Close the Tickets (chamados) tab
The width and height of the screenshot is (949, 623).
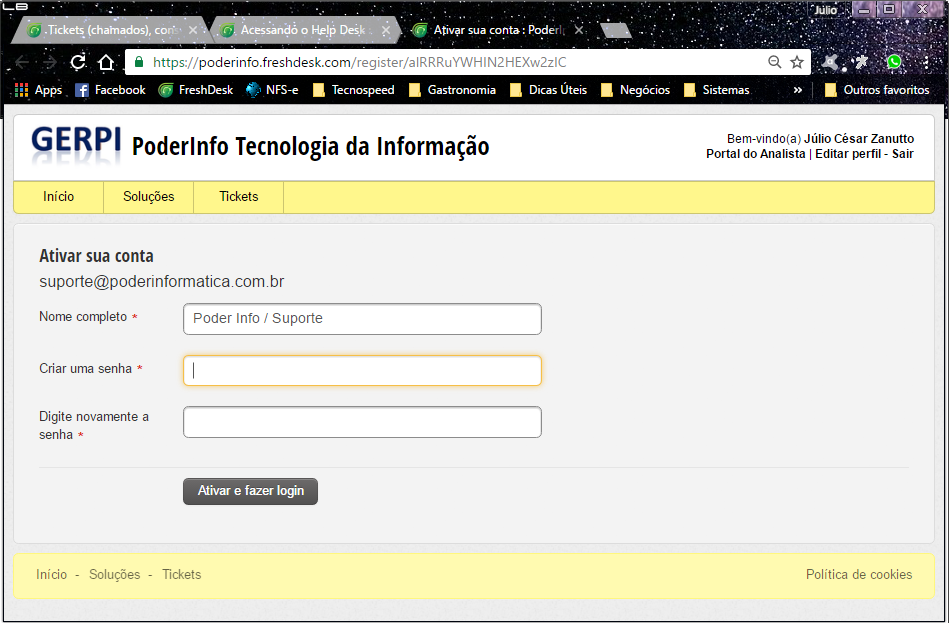coord(192,30)
